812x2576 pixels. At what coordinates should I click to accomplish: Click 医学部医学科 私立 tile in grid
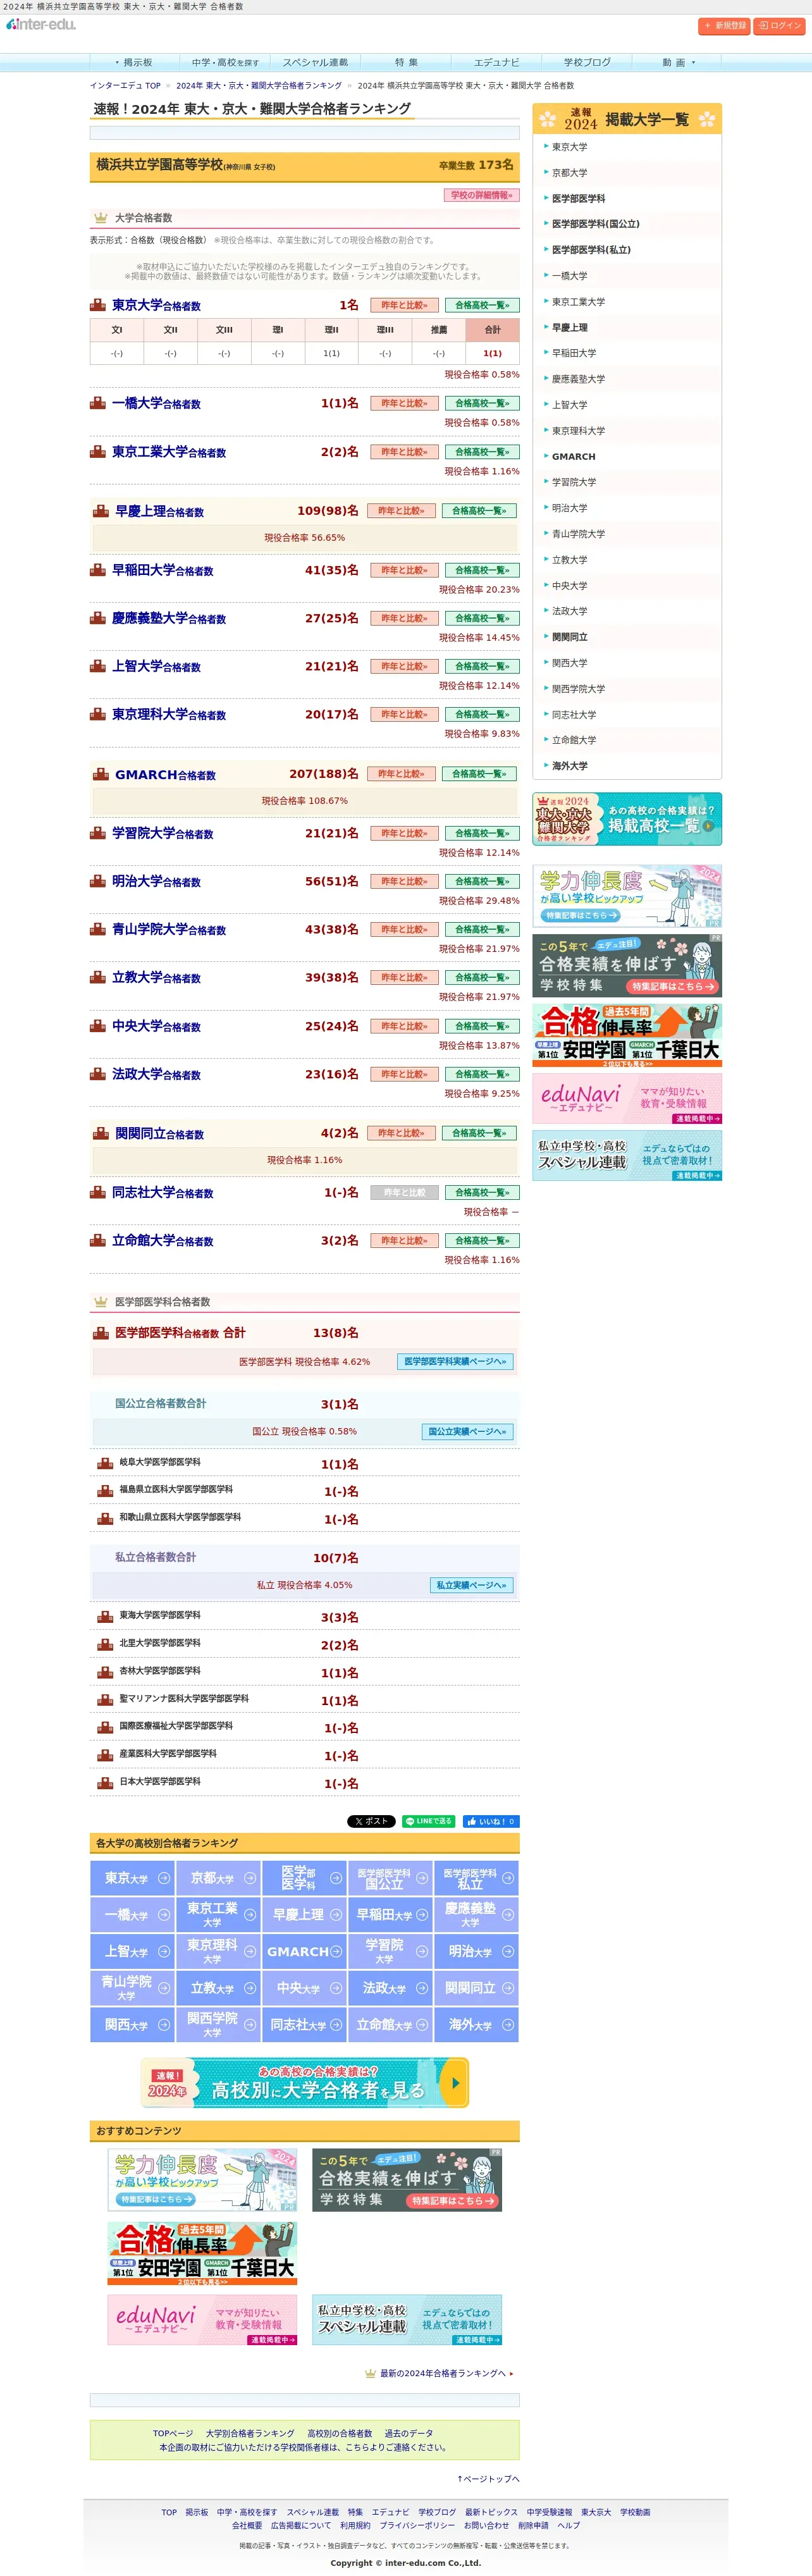pos(476,1878)
